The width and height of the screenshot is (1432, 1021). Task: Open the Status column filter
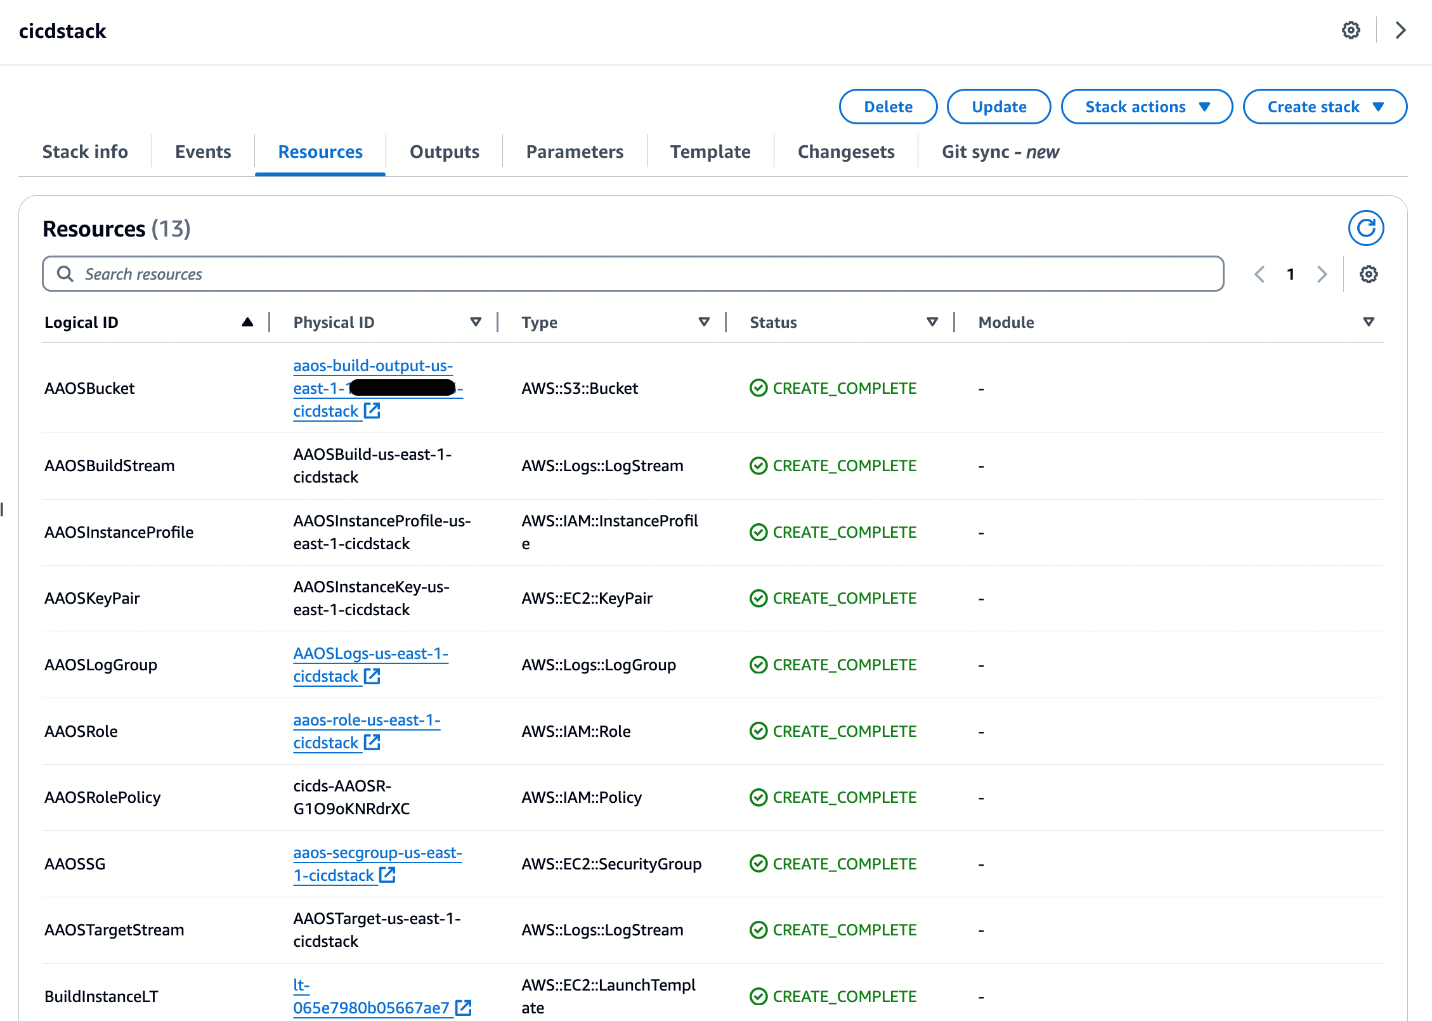pyautogui.click(x=932, y=322)
